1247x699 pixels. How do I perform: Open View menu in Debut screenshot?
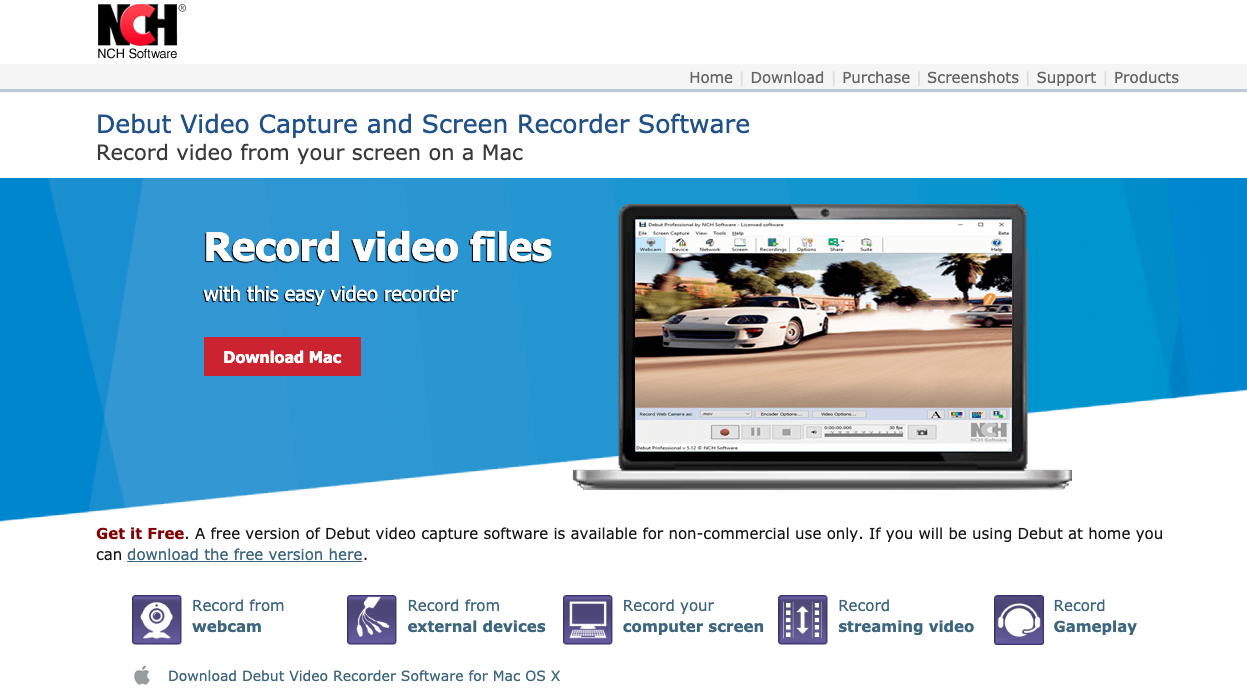[701, 233]
